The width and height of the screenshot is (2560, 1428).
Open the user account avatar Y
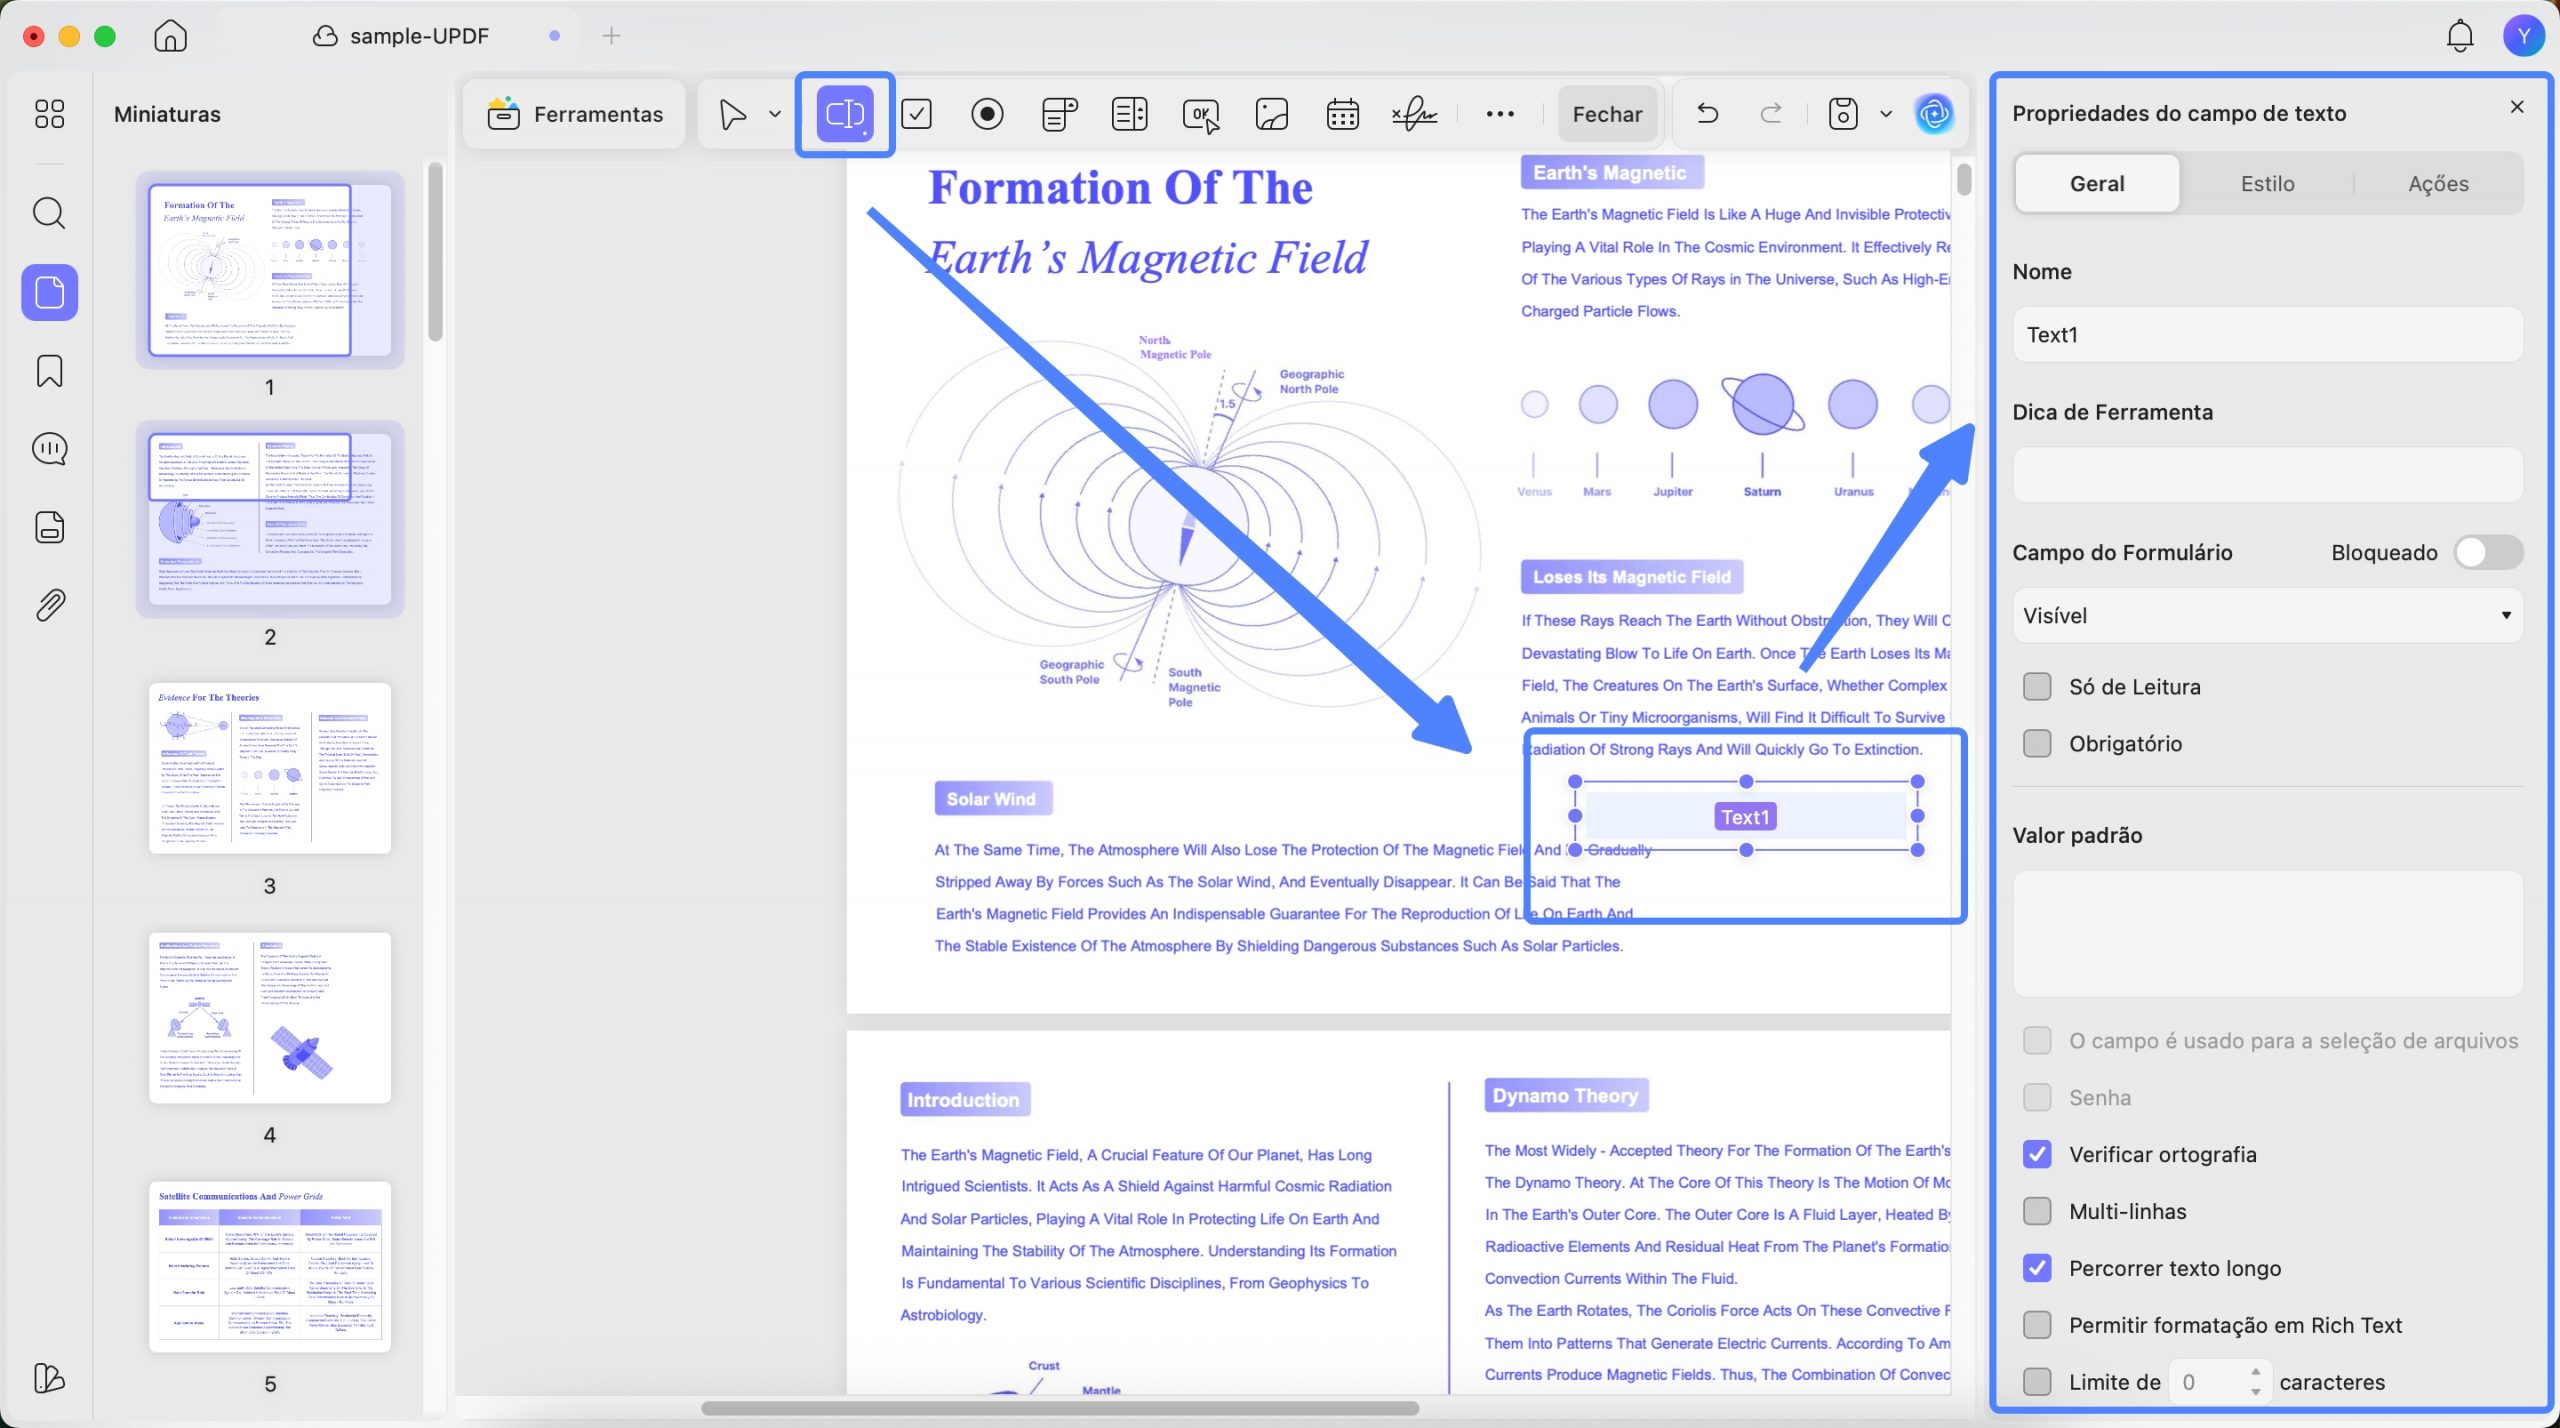coord(2523,36)
